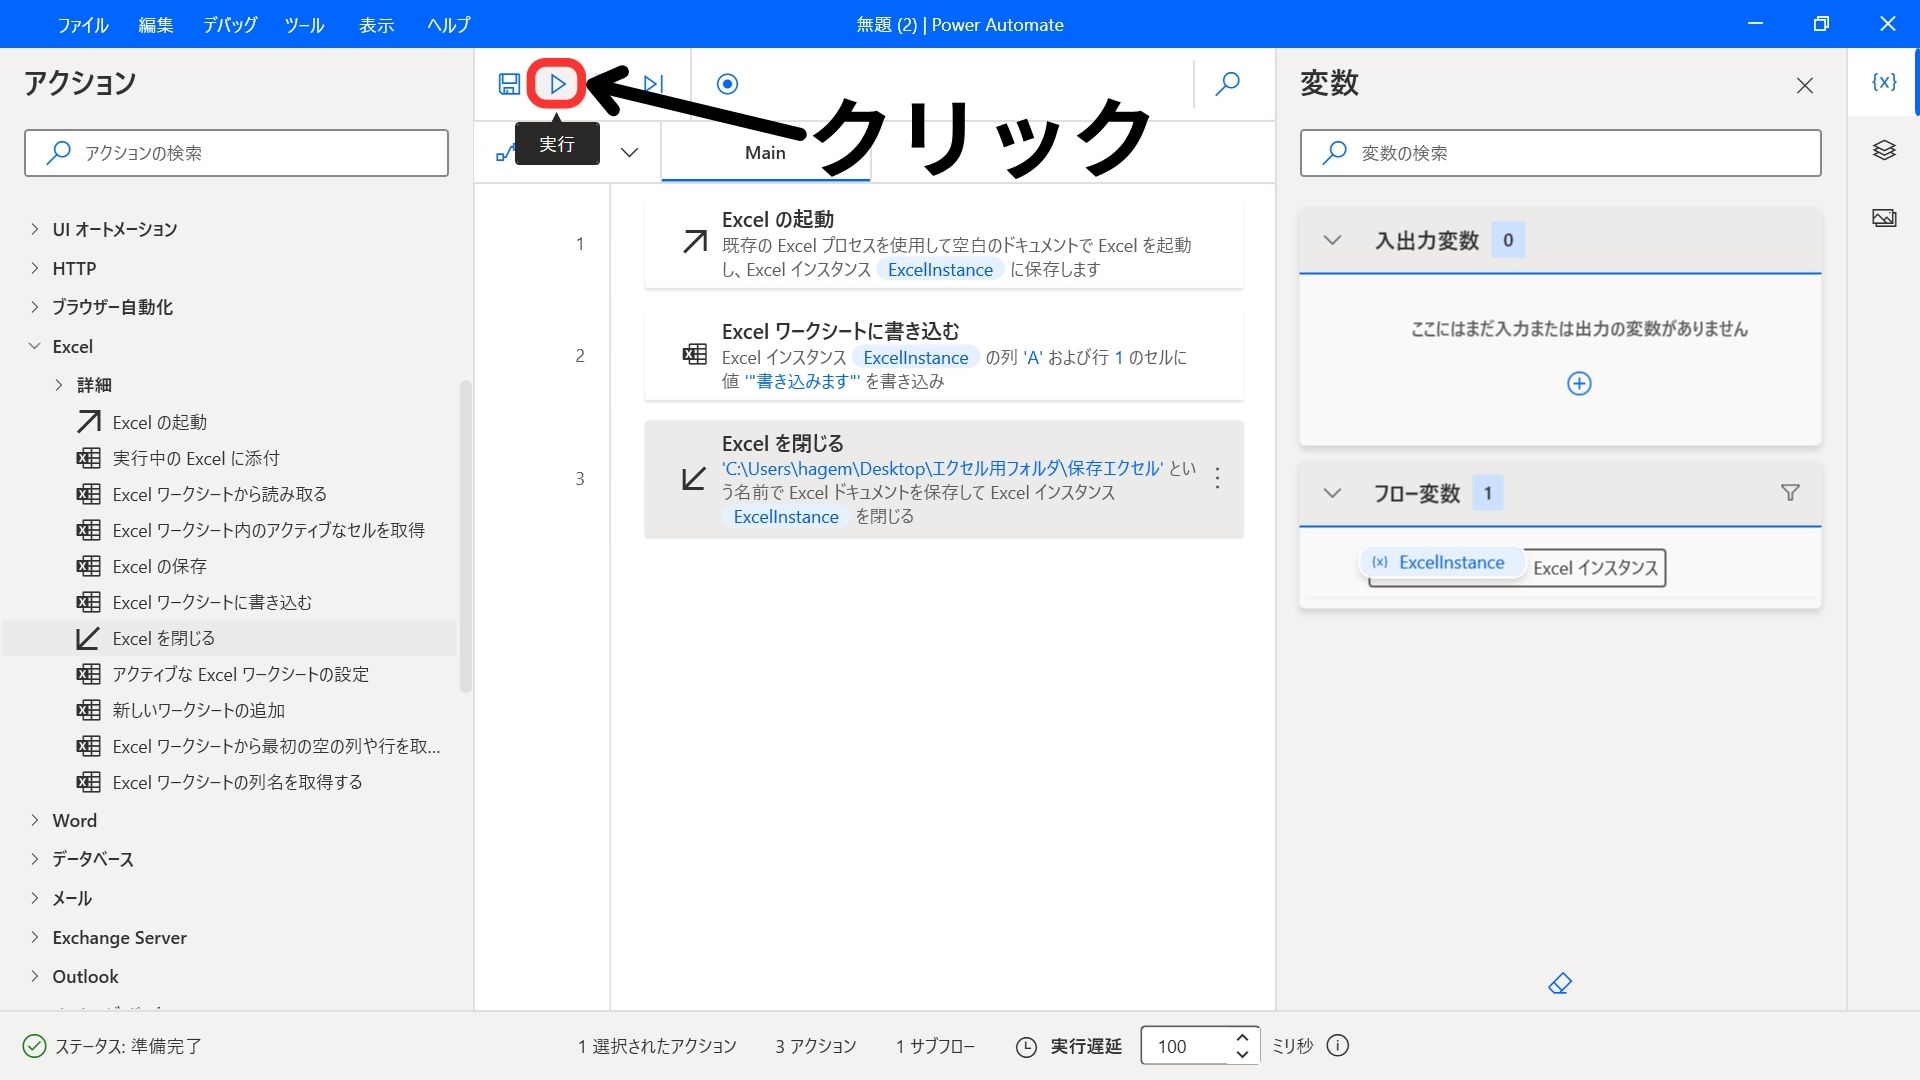Open the 編集 menu
This screenshot has width=1920, height=1080.
155,25
